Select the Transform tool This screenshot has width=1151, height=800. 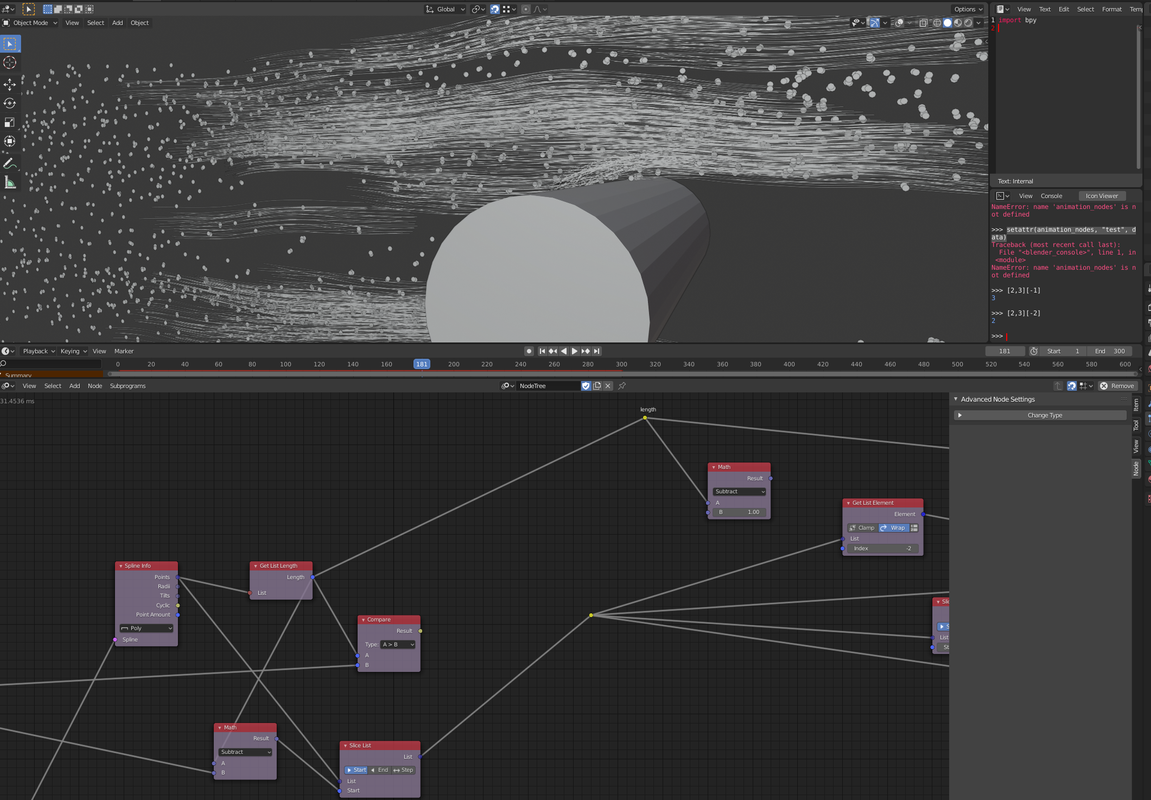click(10, 141)
